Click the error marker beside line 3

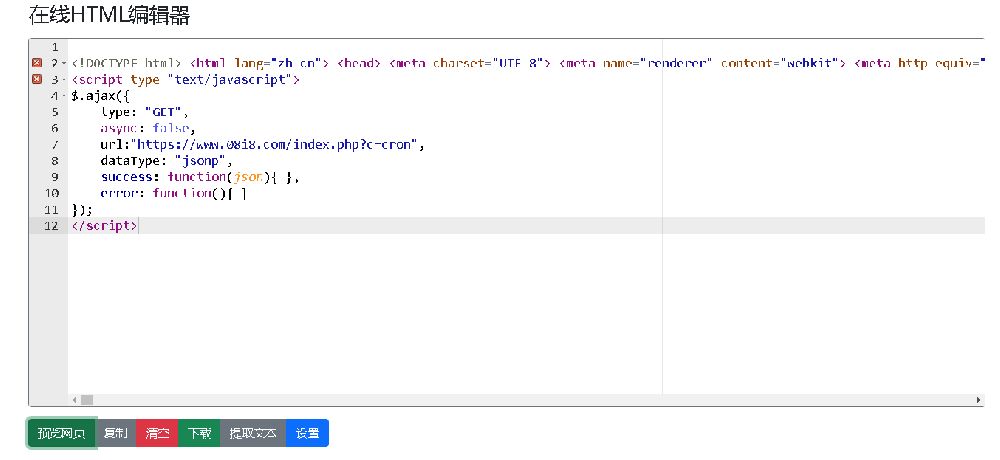37,79
